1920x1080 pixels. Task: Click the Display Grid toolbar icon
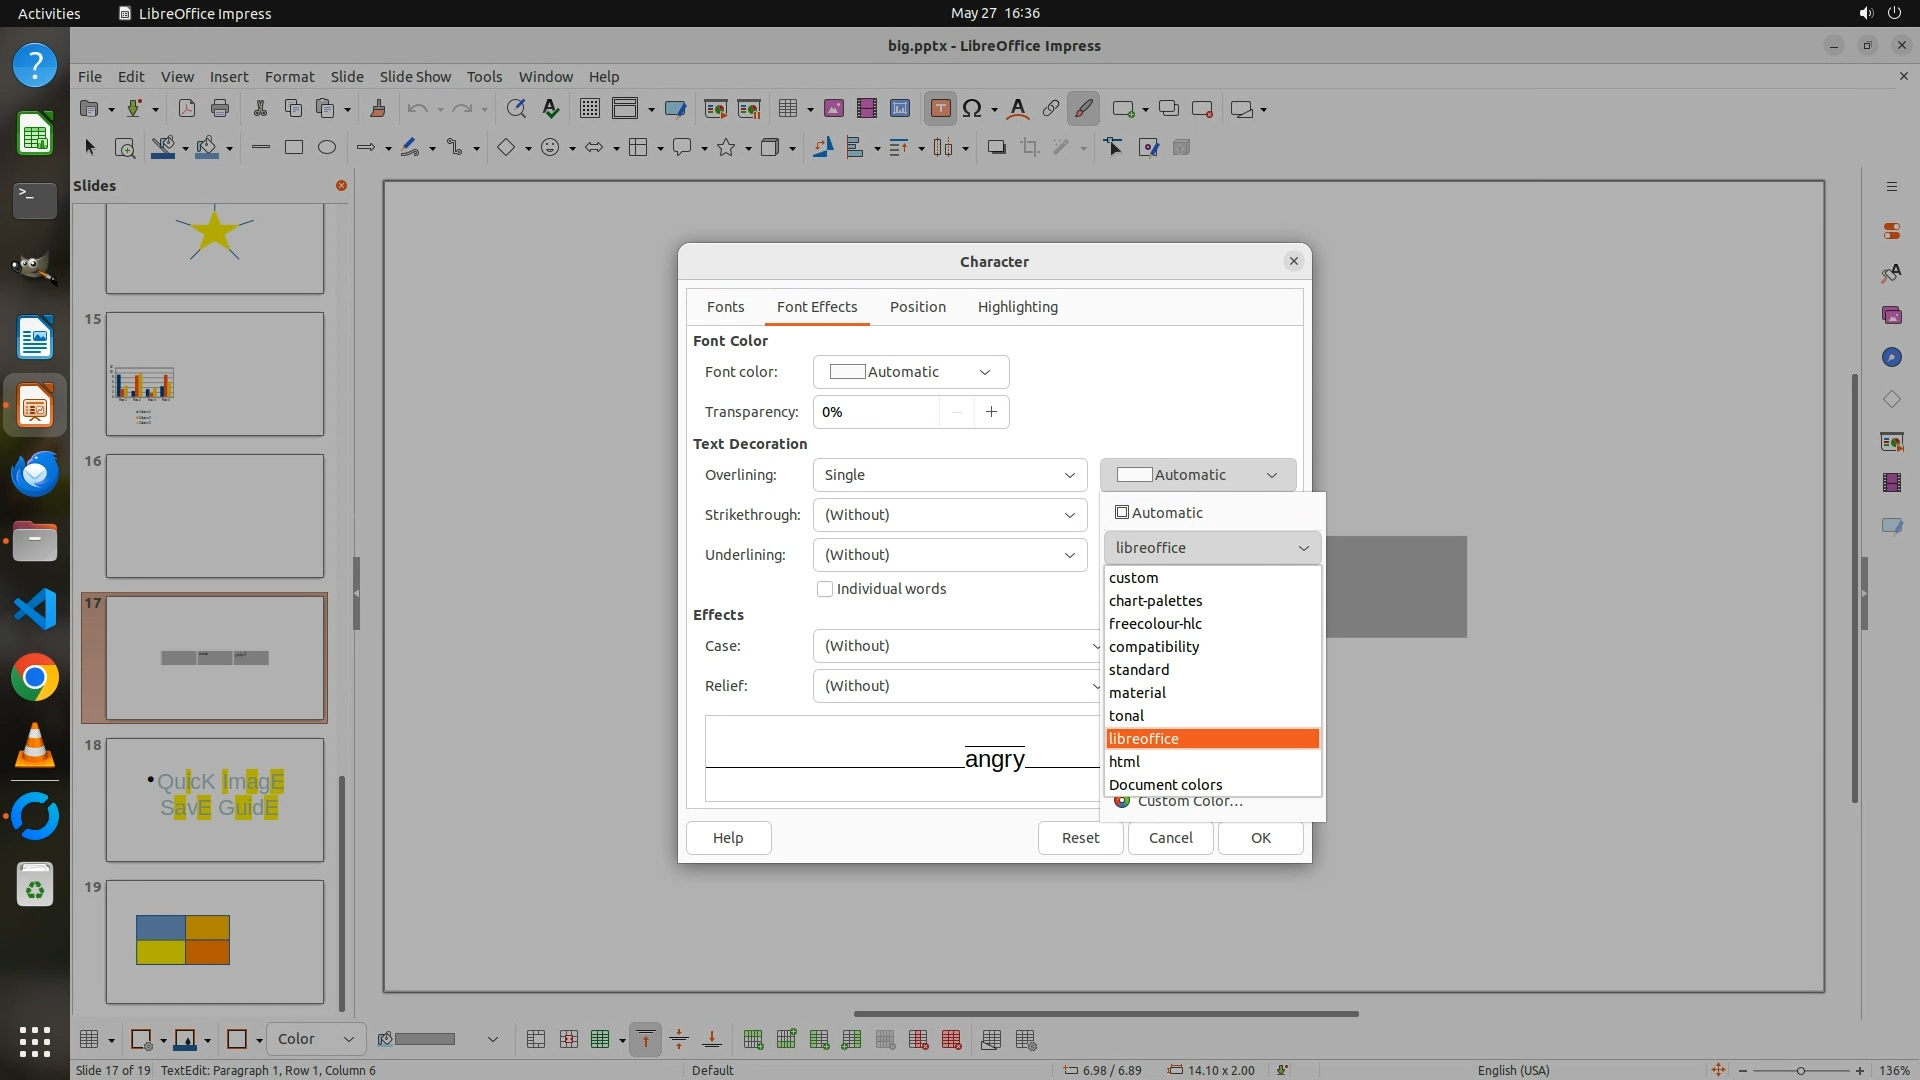(589, 109)
